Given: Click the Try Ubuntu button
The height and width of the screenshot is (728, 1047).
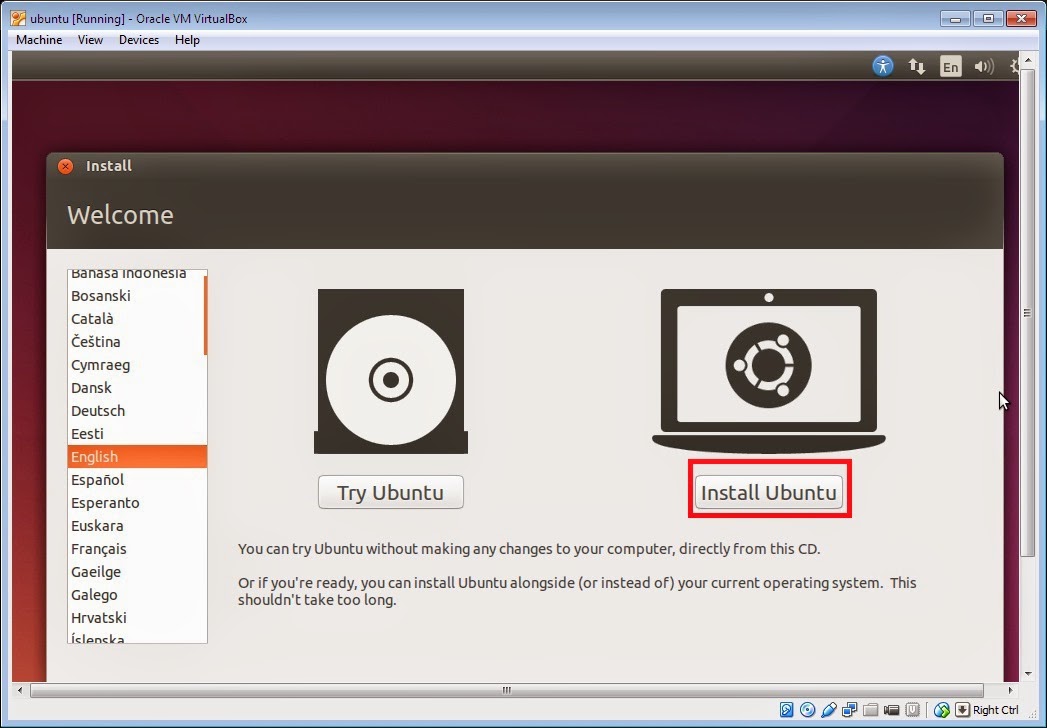Looking at the screenshot, I should (391, 492).
